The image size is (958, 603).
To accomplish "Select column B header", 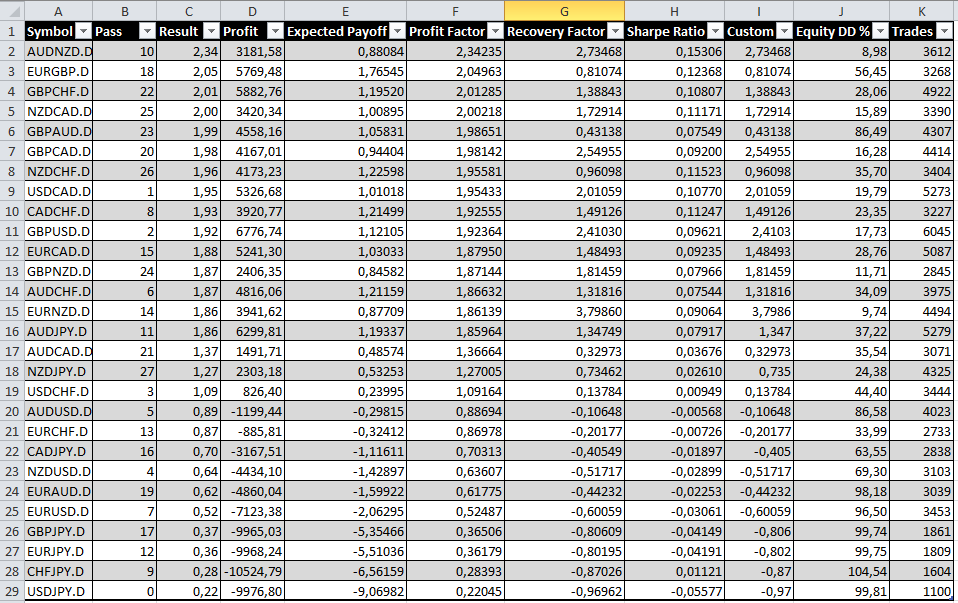I will coord(125,11).
